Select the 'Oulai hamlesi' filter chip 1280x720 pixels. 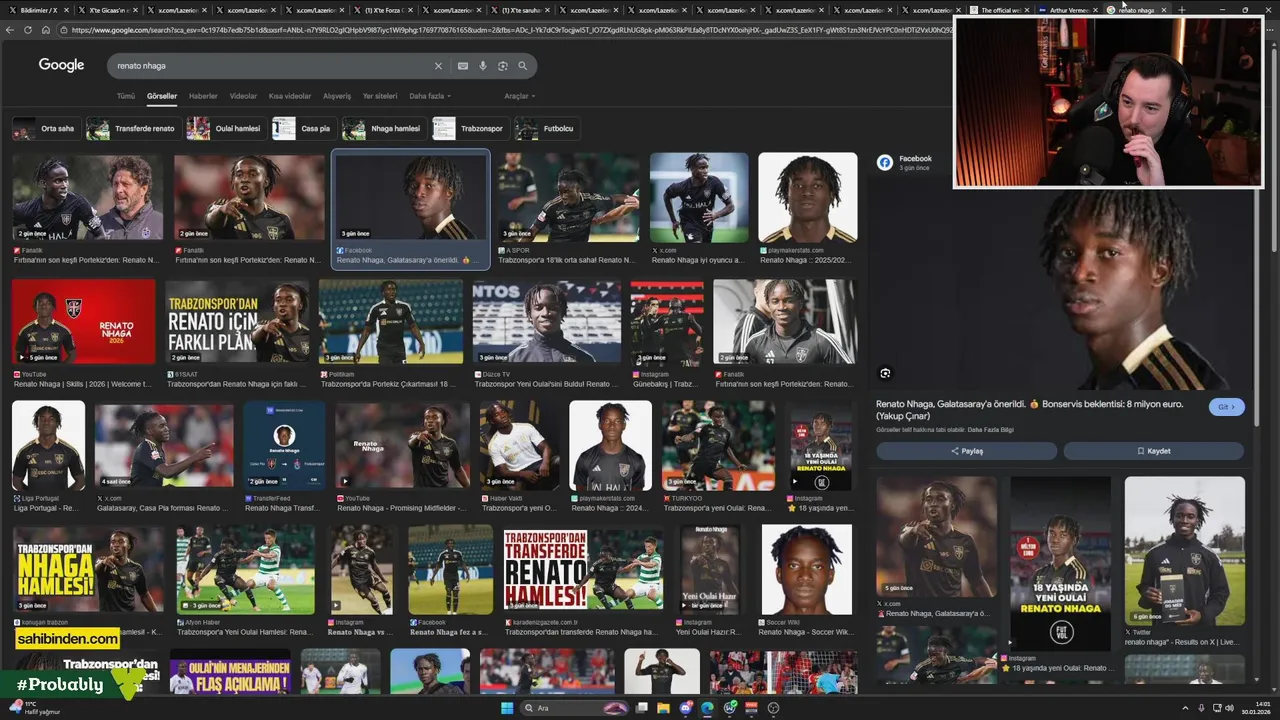226,128
